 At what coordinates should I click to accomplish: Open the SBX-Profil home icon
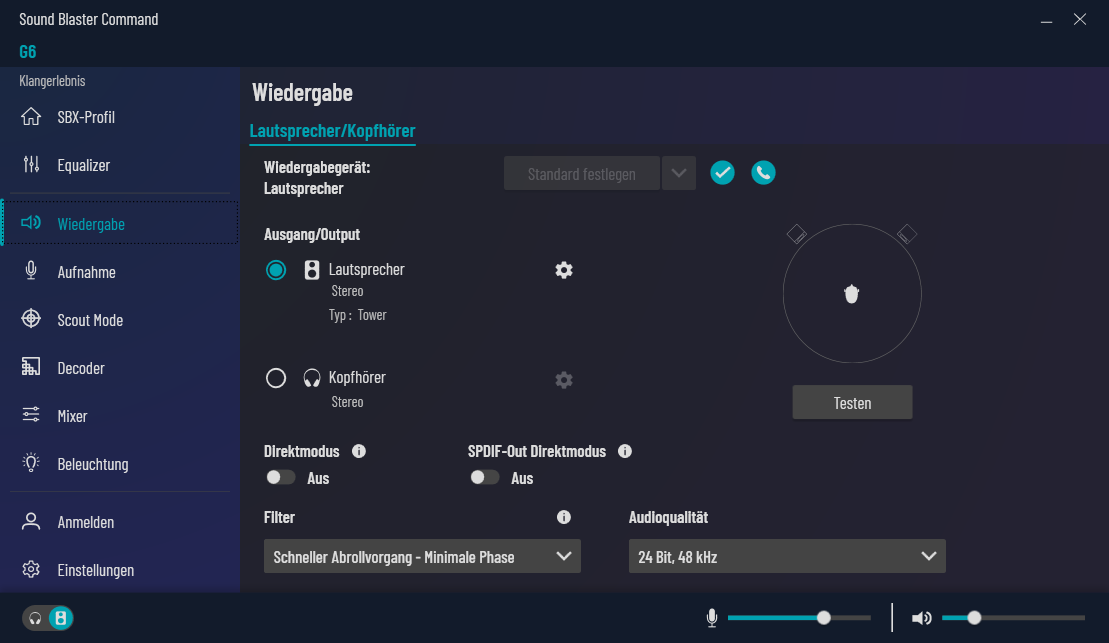(31, 117)
